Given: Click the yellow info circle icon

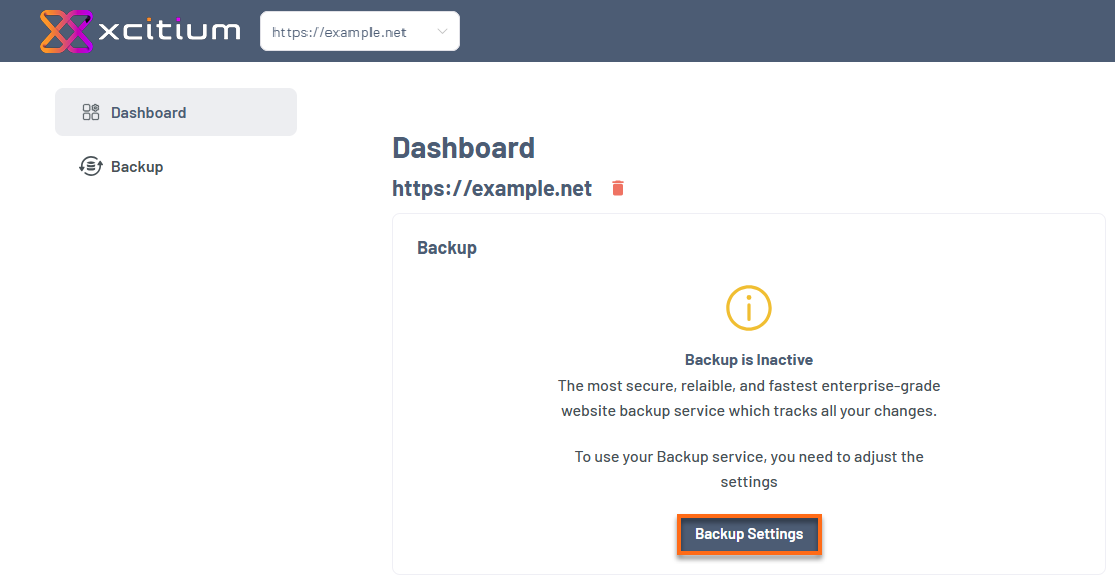Looking at the screenshot, I should (749, 308).
